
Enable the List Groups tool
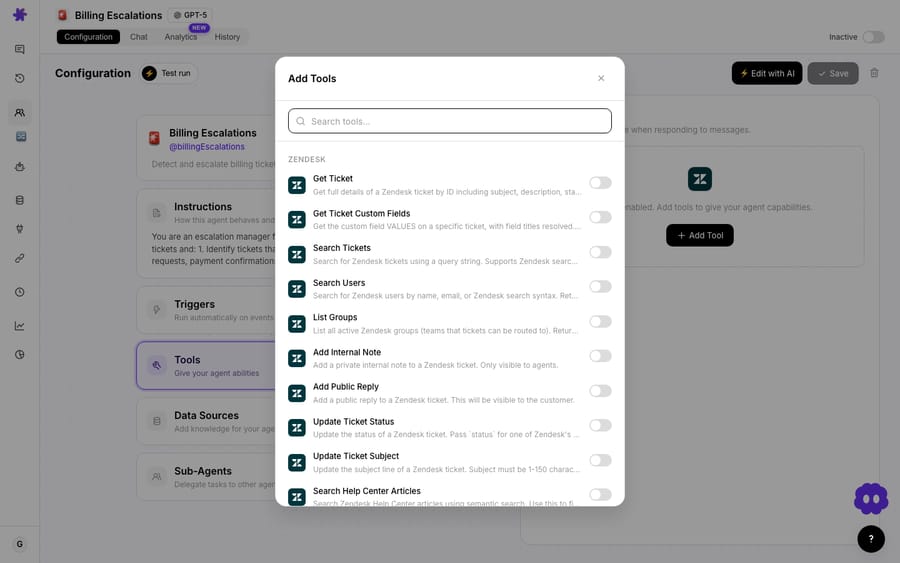pyautogui.click(x=600, y=321)
